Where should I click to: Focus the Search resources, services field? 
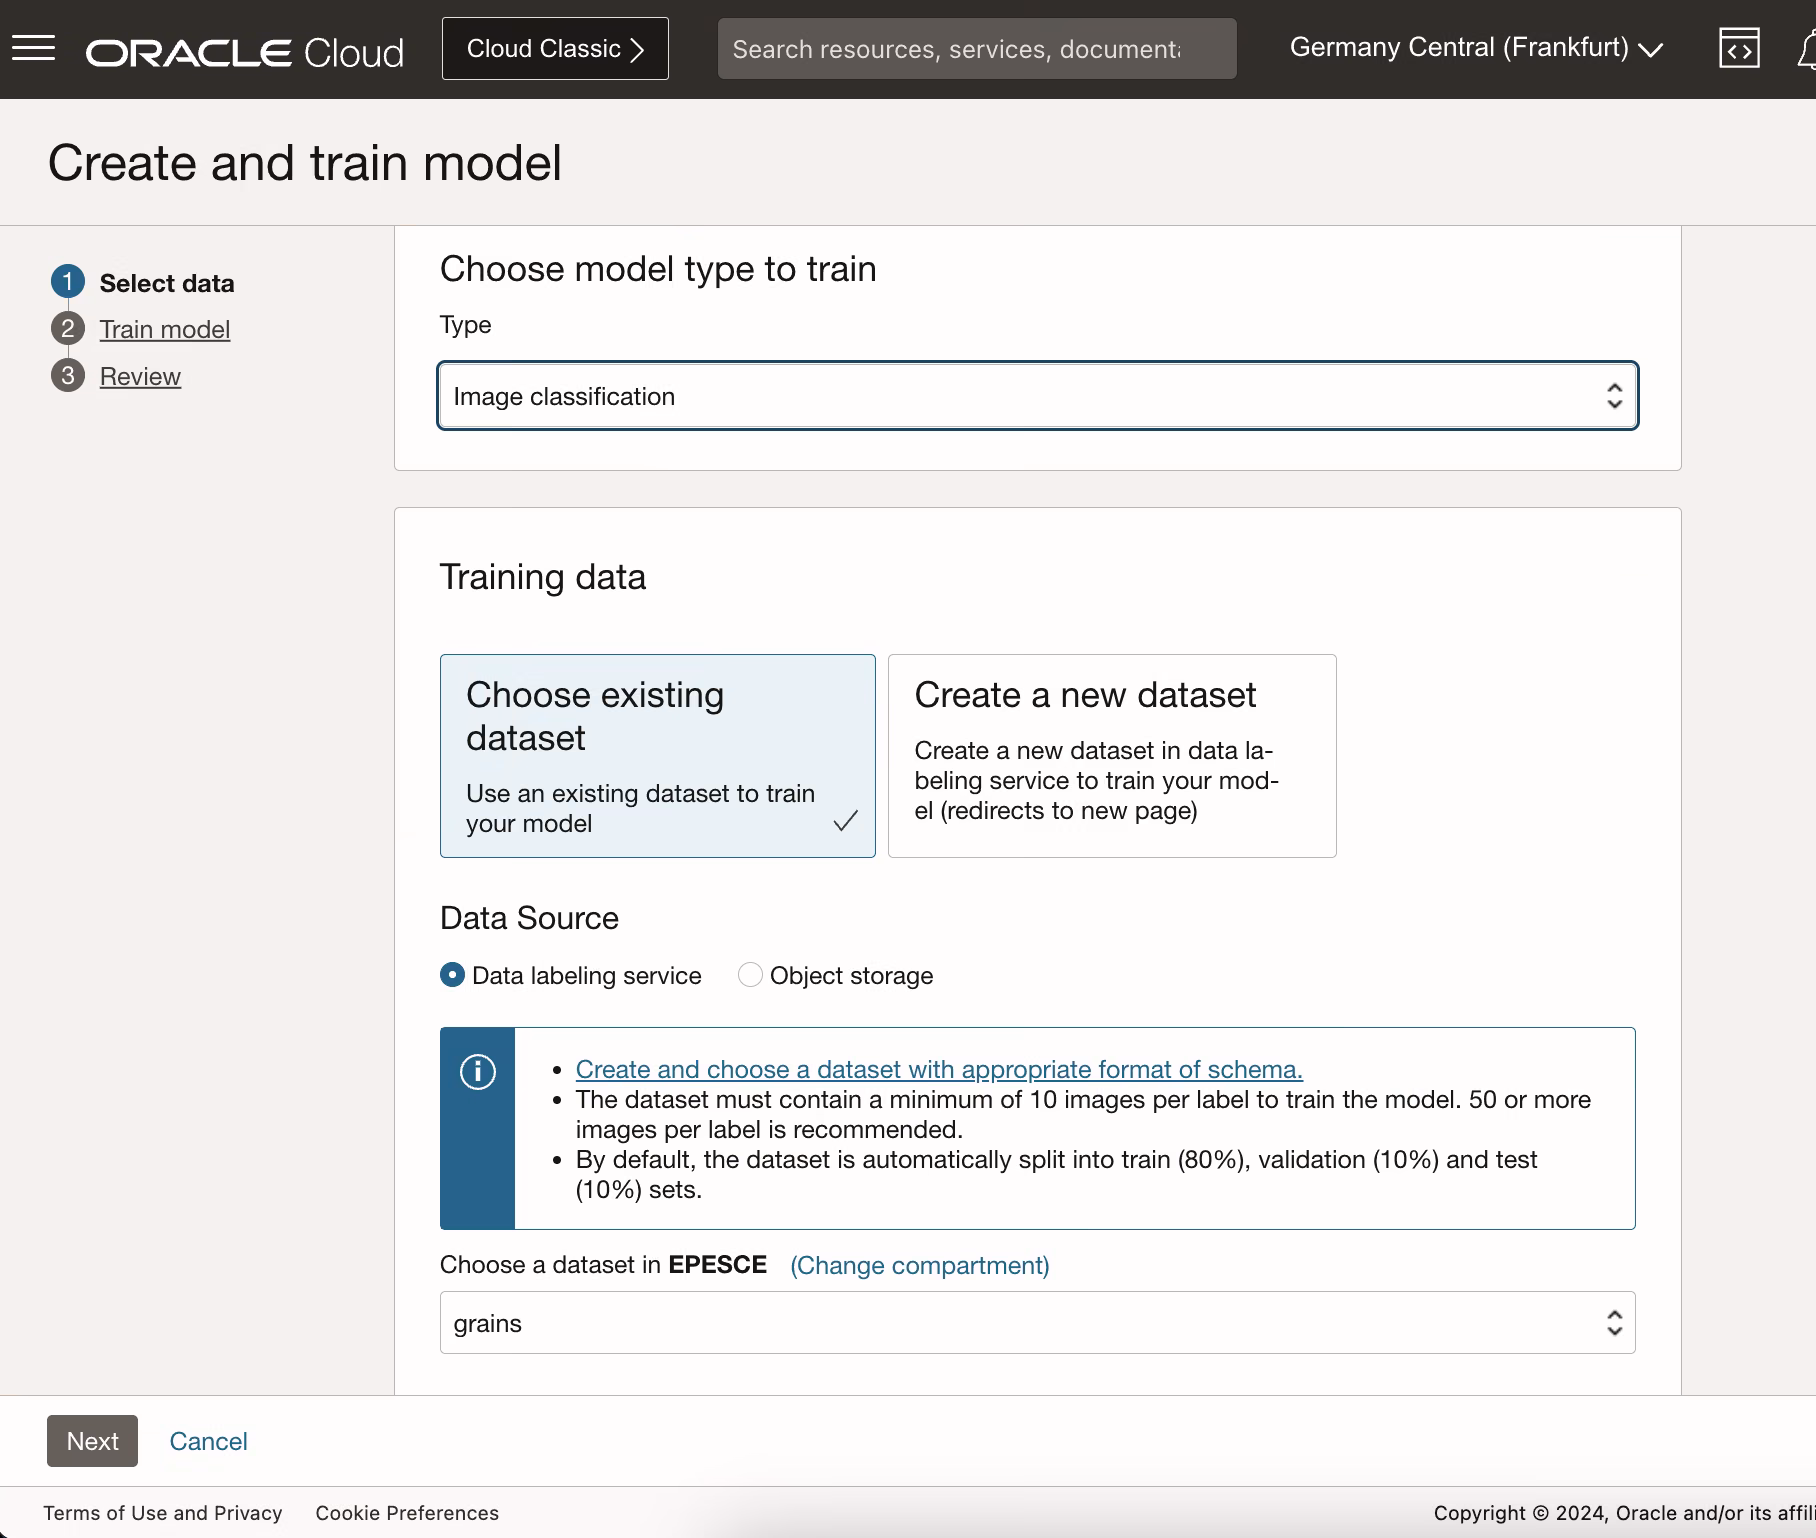tap(977, 49)
